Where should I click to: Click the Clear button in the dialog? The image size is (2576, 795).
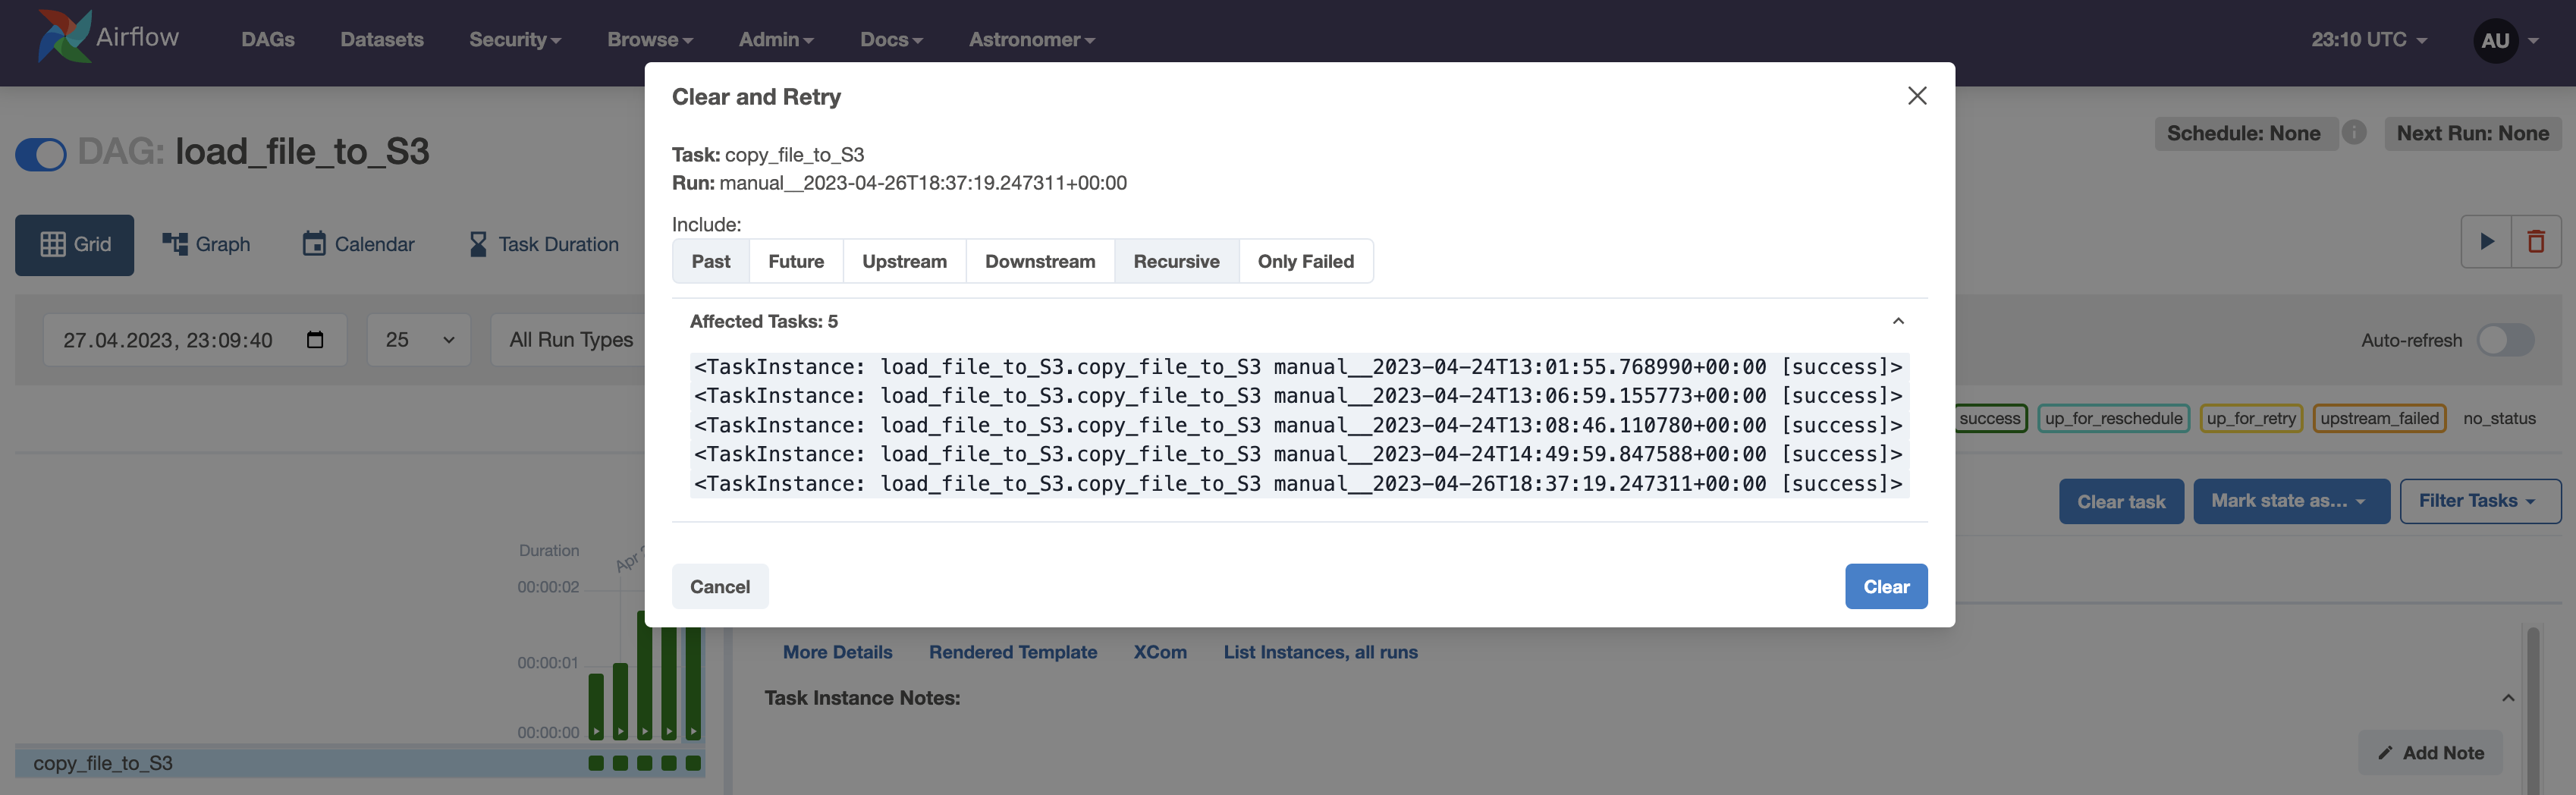tap(1886, 586)
